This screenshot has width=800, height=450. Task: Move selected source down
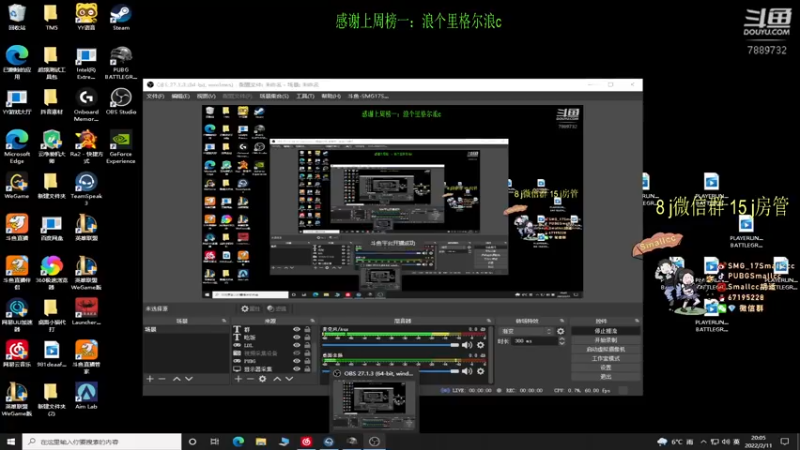click(x=289, y=379)
